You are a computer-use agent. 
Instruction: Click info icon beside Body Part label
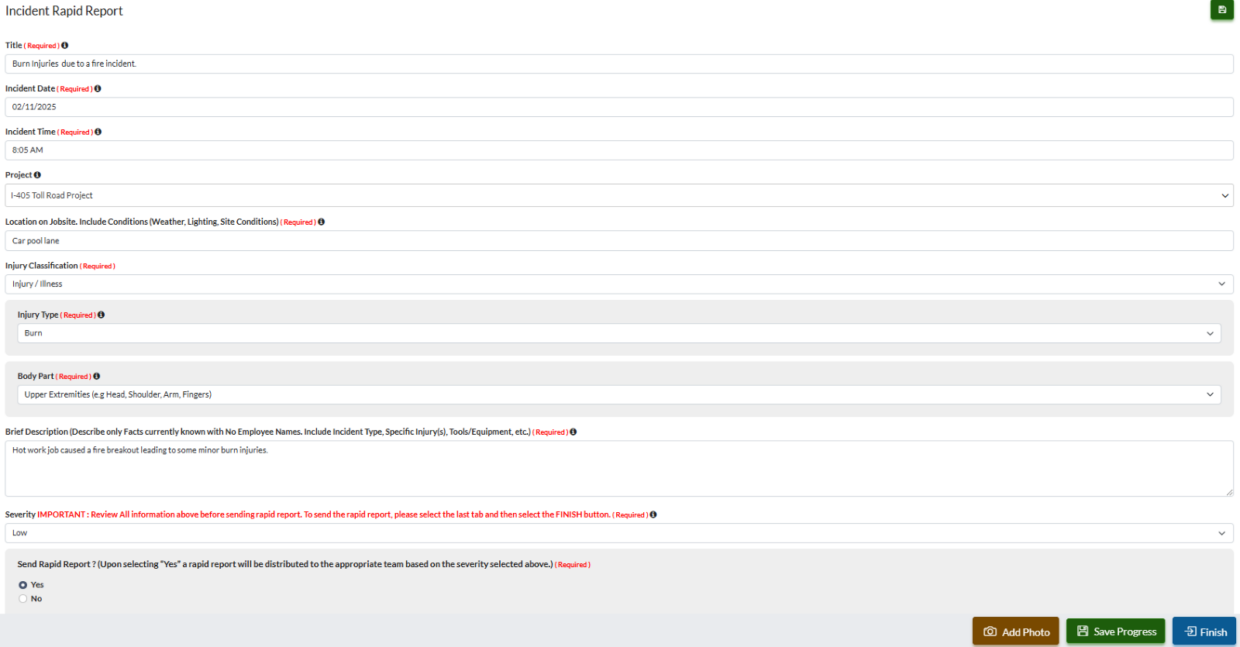[x=96, y=376]
